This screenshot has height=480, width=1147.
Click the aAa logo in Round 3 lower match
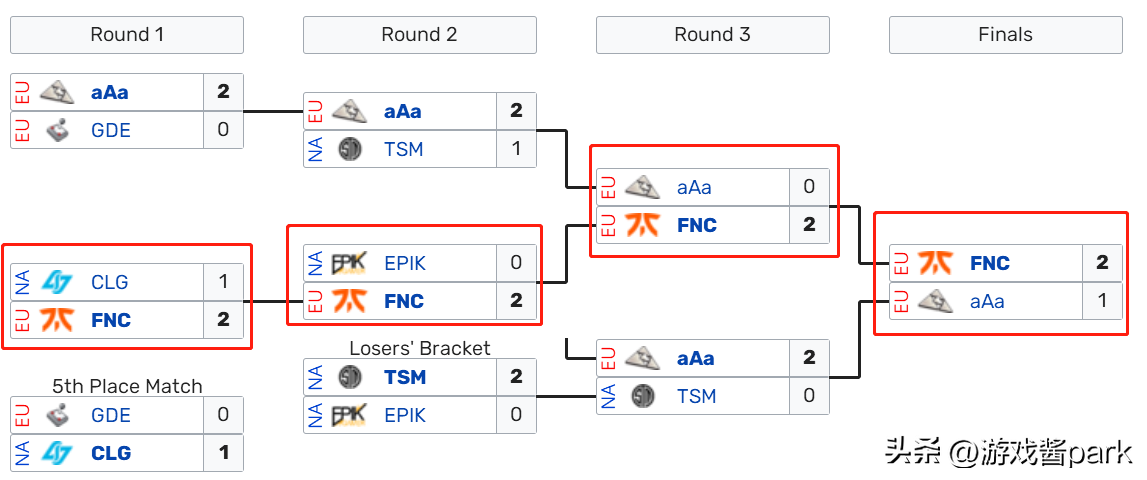tap(643, 358)
